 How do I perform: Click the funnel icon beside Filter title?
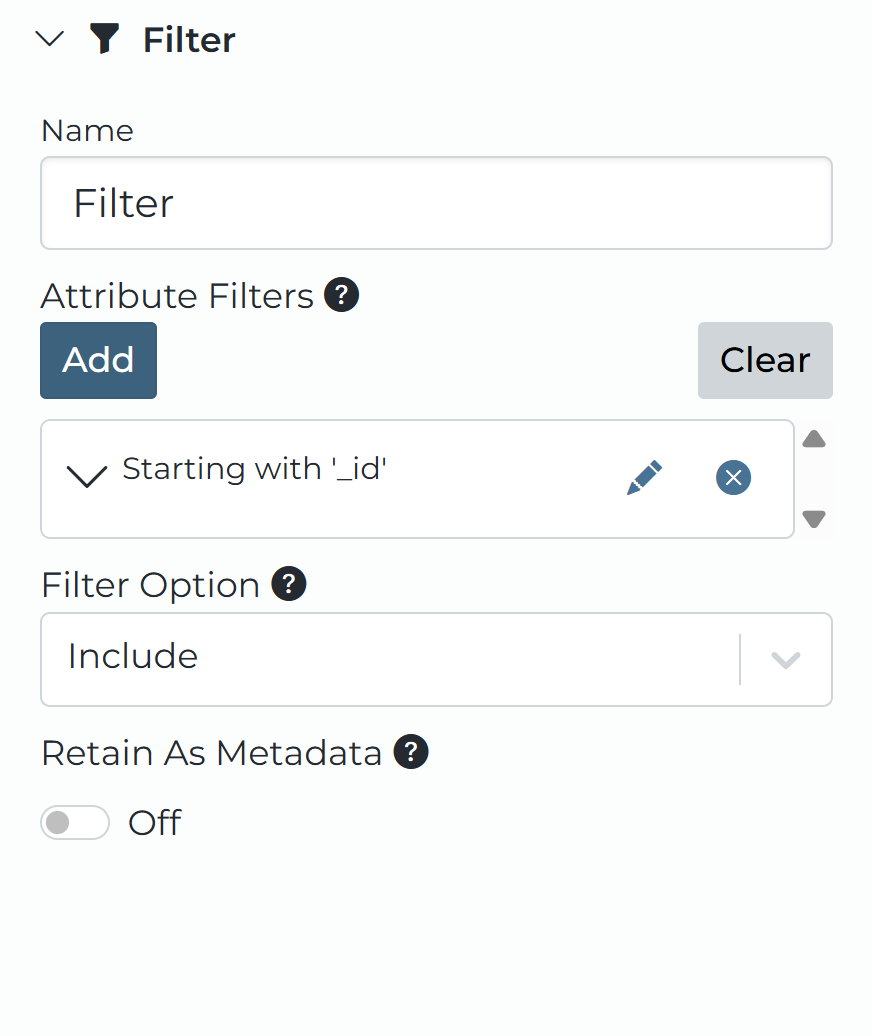point(104,39)
